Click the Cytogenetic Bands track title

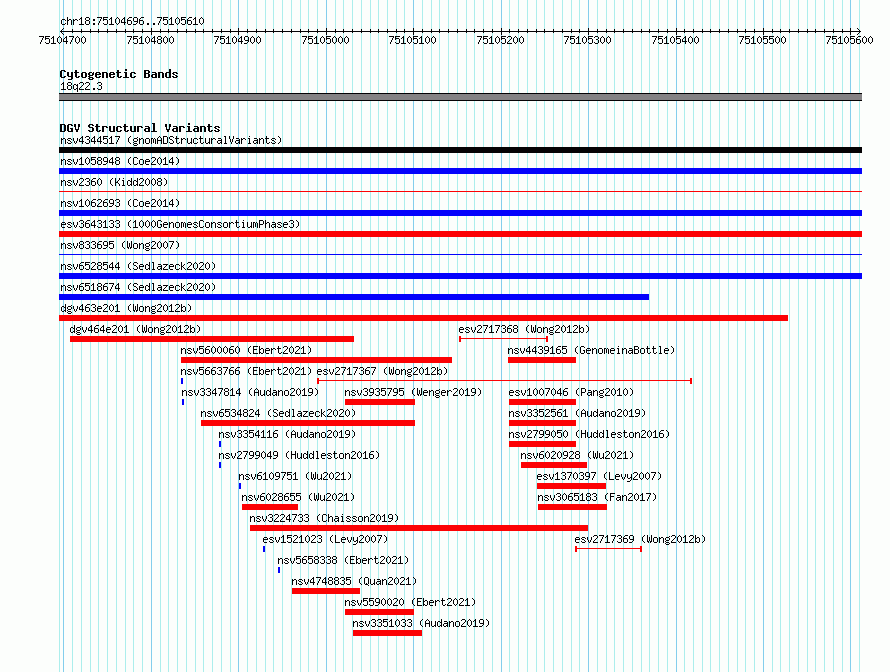click(x=119, y=74)
